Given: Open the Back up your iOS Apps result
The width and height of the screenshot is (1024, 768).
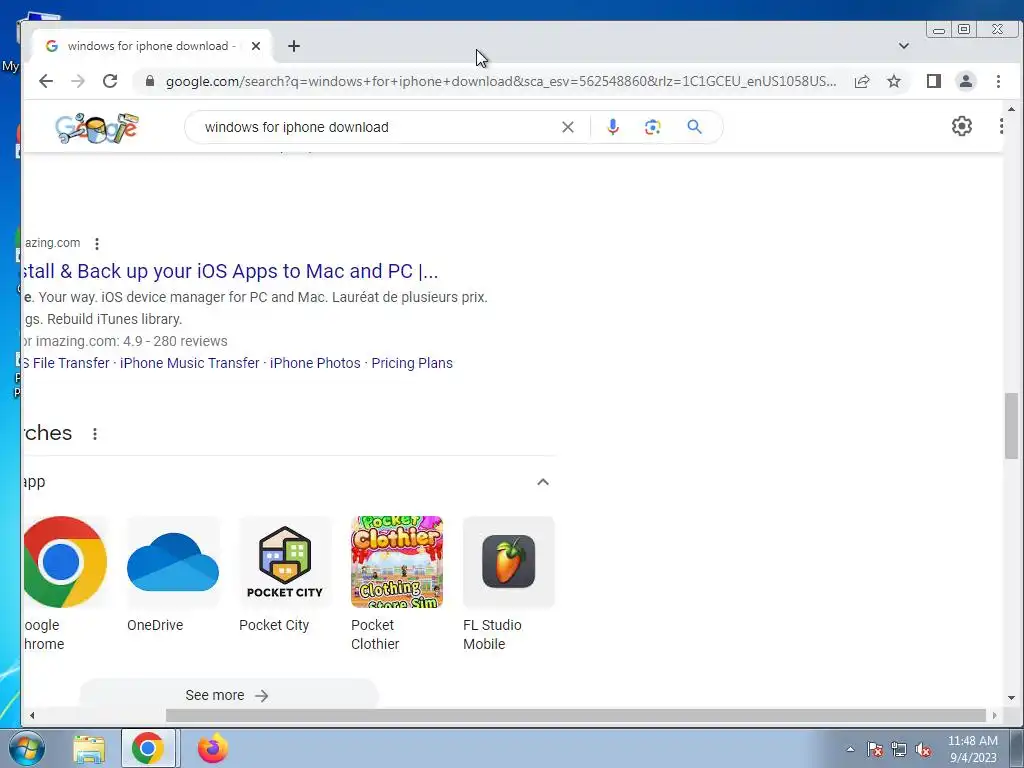Looking at the screenshot, I should click(230, 271).
